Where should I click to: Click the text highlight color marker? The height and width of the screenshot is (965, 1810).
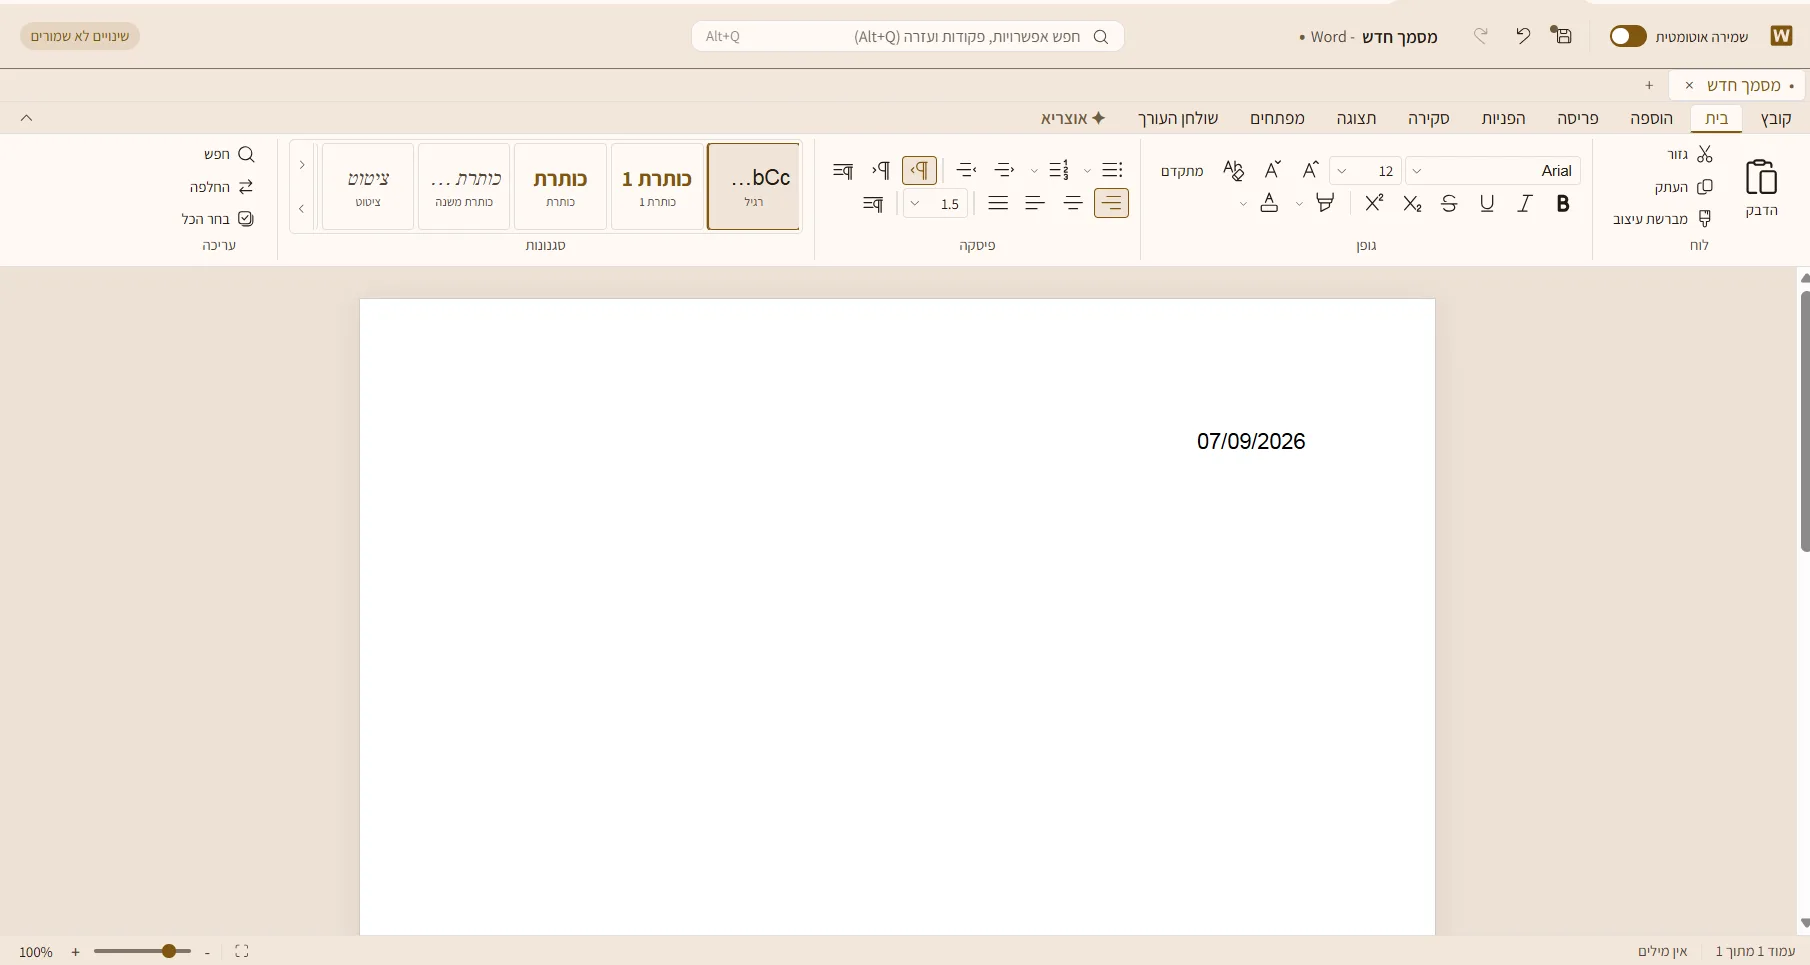1325,204
